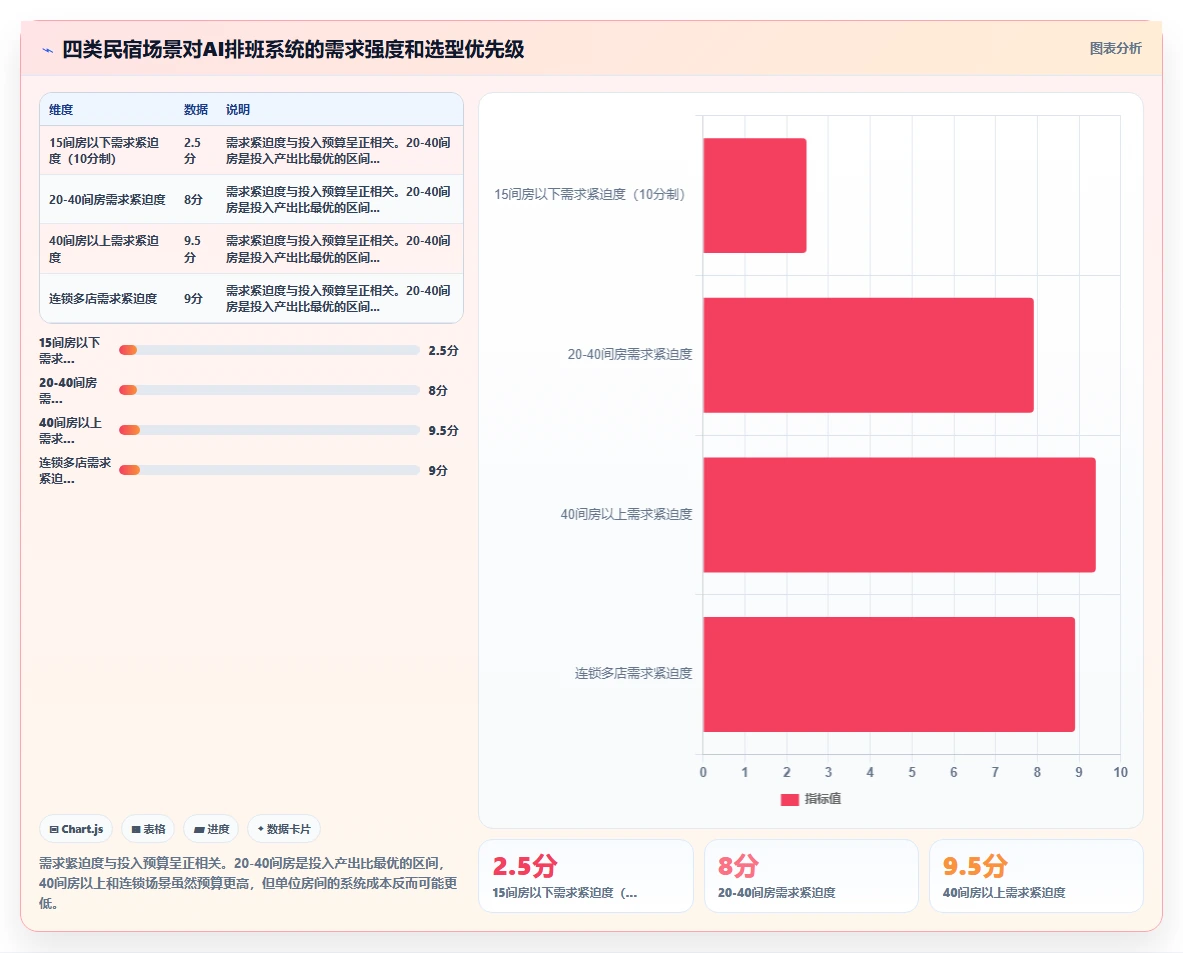1183x953 pixels.
Task: Click the x-axis tick label 10
Action: 1120,772
